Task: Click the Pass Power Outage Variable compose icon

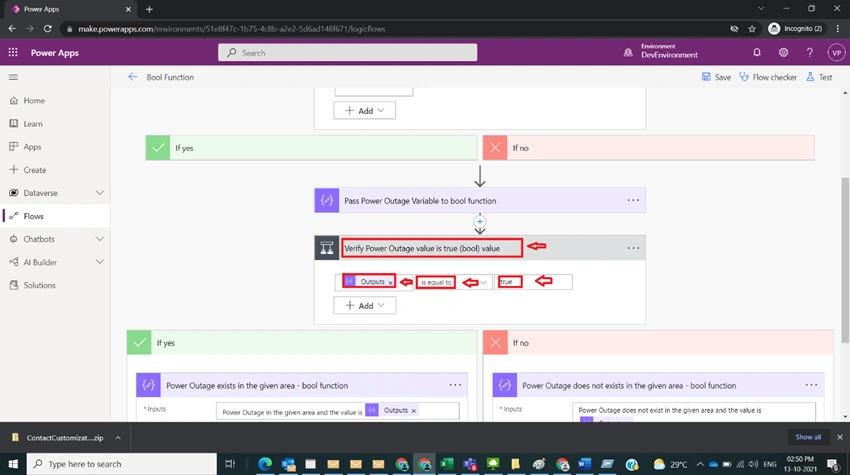Action: coord(327,200)
